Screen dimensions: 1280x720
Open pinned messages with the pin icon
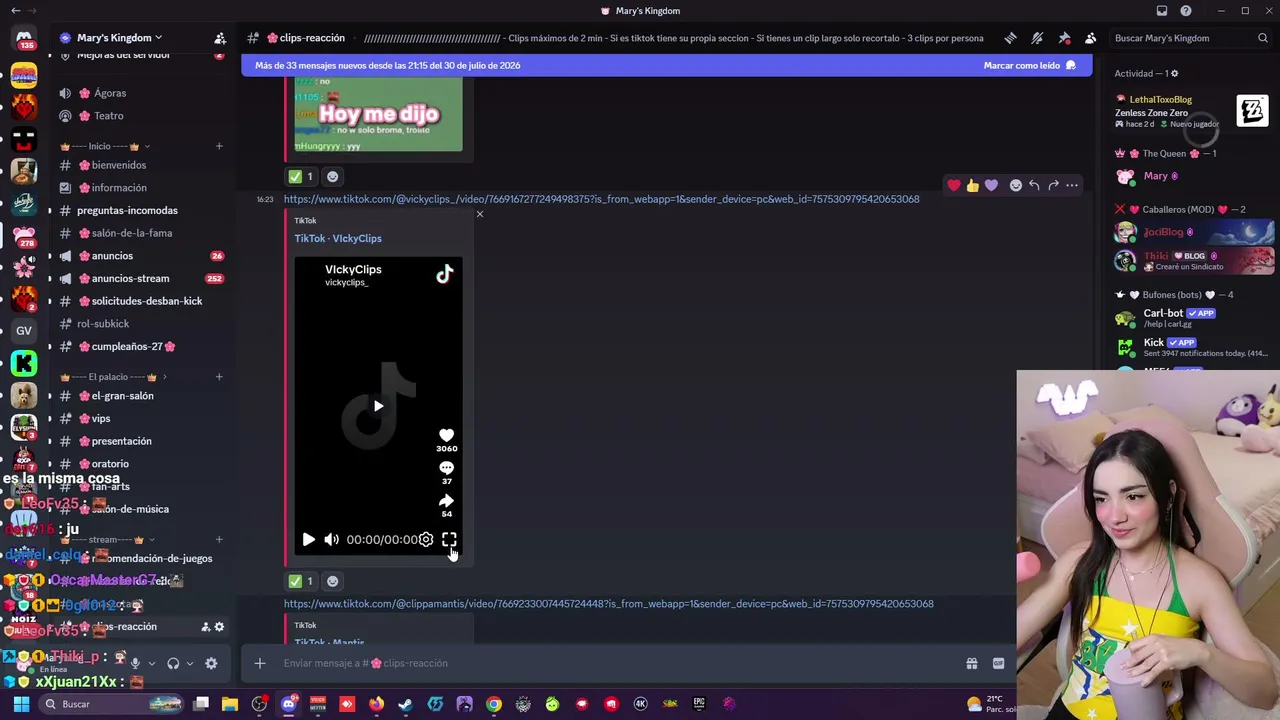(x=1064, y=38)
